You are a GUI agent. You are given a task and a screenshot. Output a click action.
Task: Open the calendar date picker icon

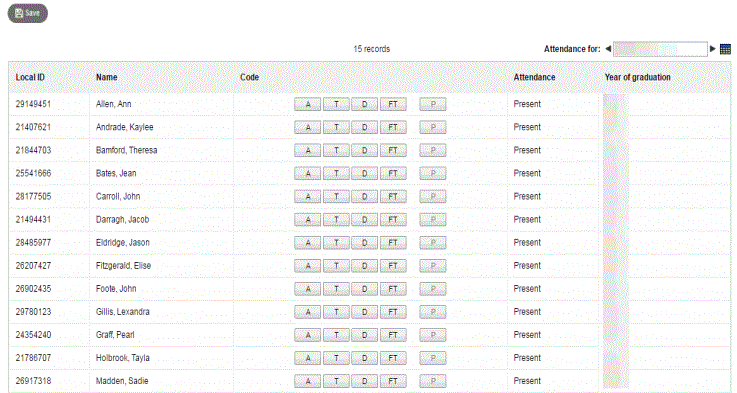[725, 49]
